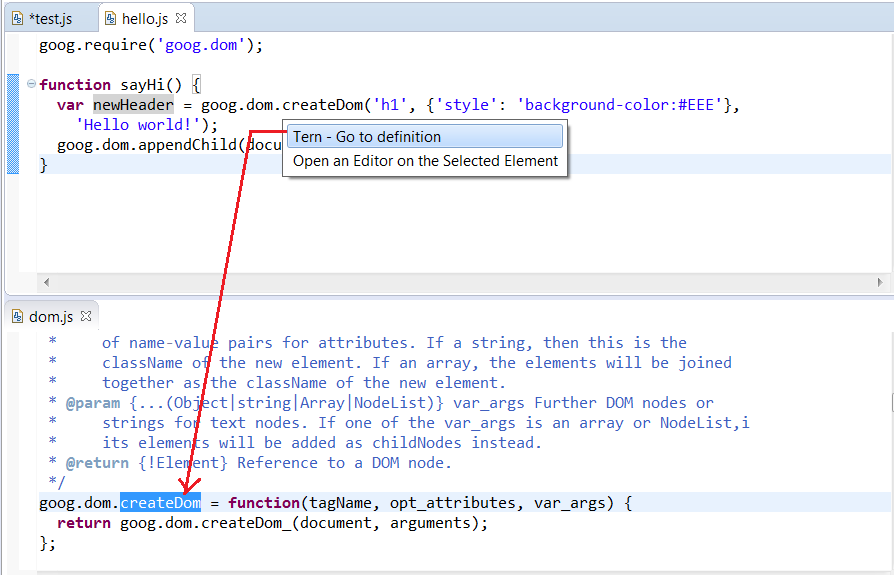Click the tagName parameter in dom.js
The image size is (894, 575).
pyautogui.click(x=340, y=503)
